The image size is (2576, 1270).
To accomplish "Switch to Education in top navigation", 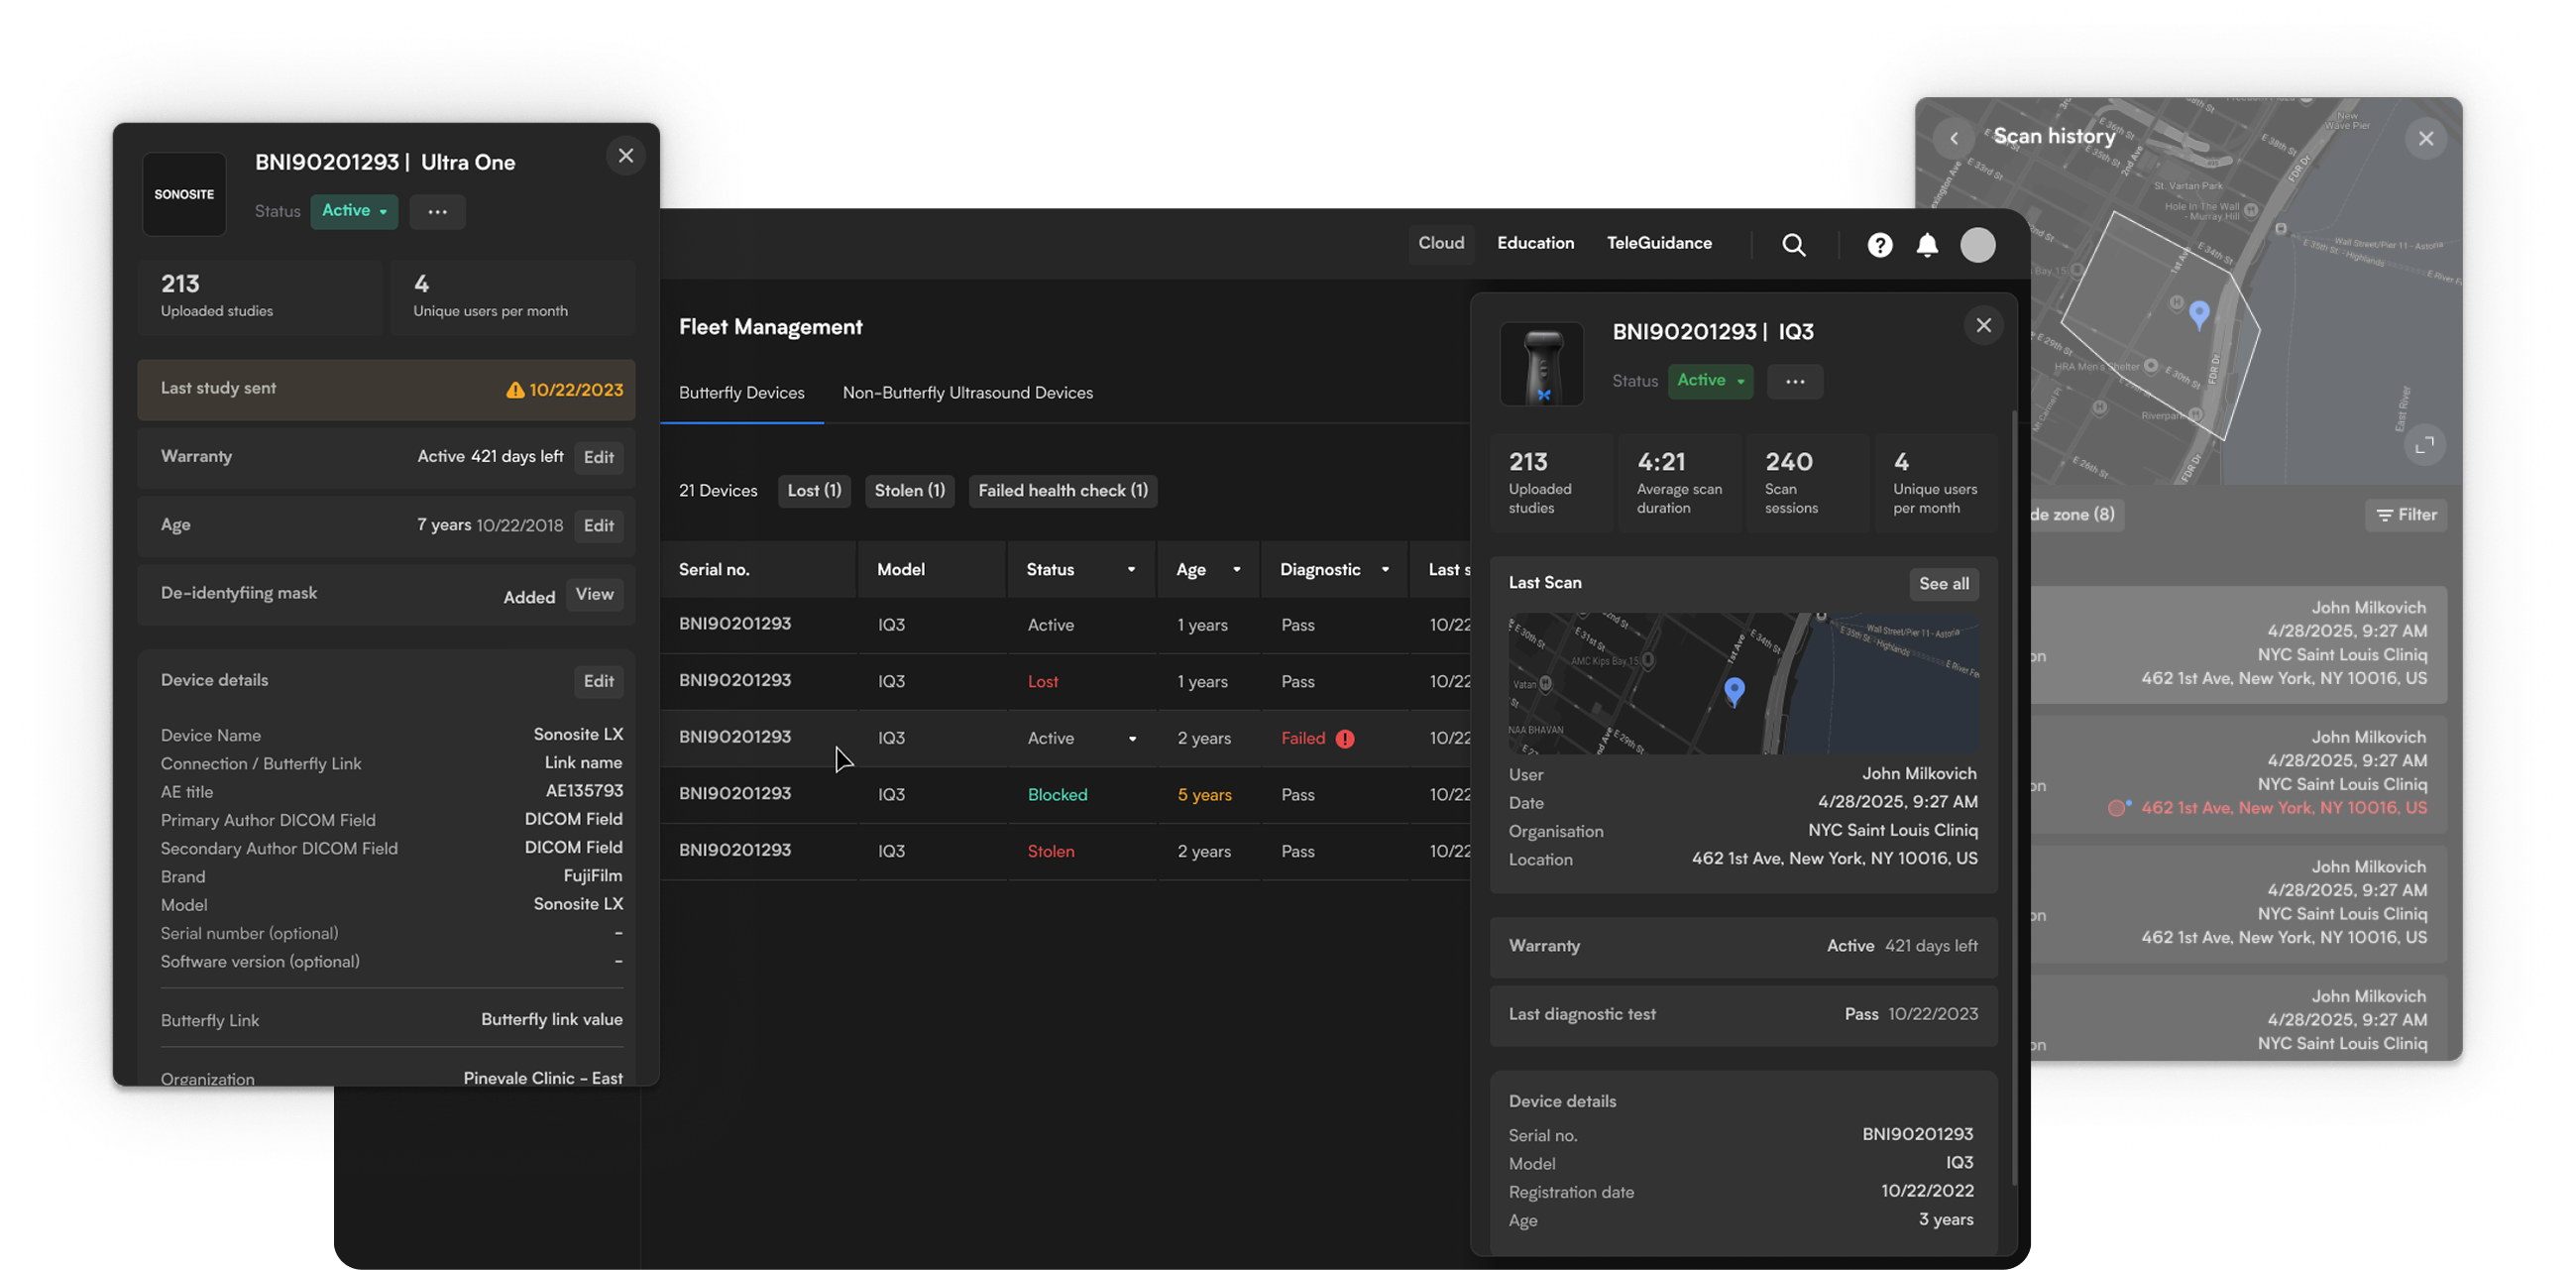I will [x=1535, y=244].
